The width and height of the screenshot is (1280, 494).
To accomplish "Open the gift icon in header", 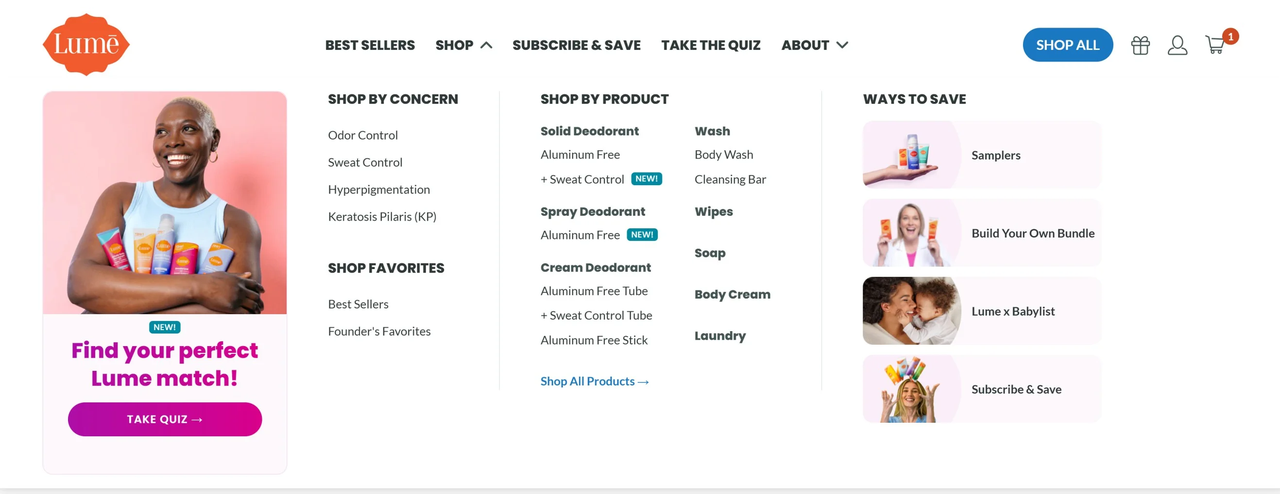I will coord(1140,45).
